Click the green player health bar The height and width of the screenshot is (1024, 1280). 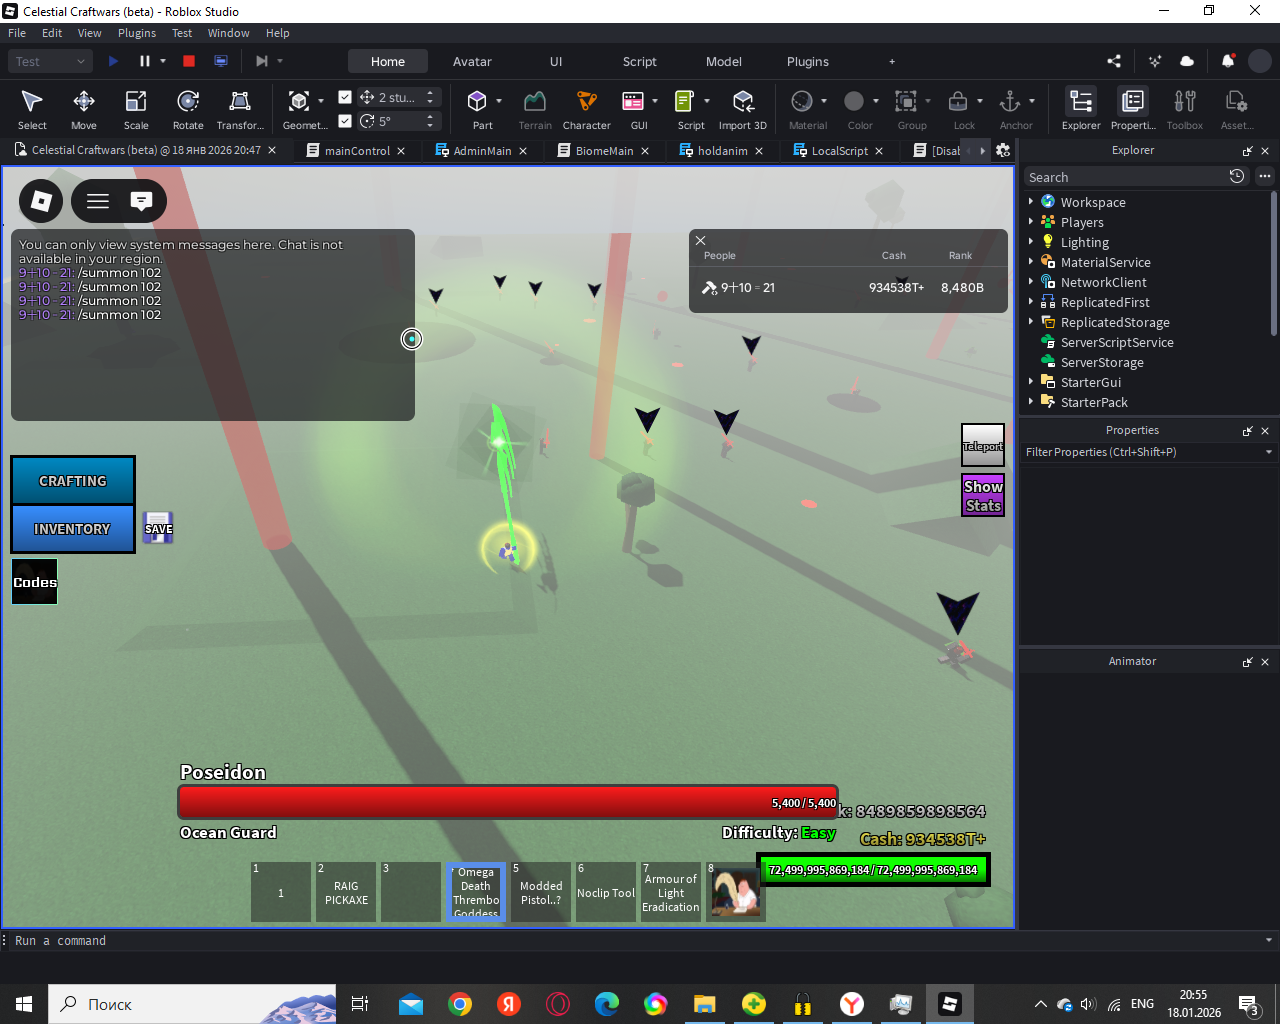(x=873, y=870)
